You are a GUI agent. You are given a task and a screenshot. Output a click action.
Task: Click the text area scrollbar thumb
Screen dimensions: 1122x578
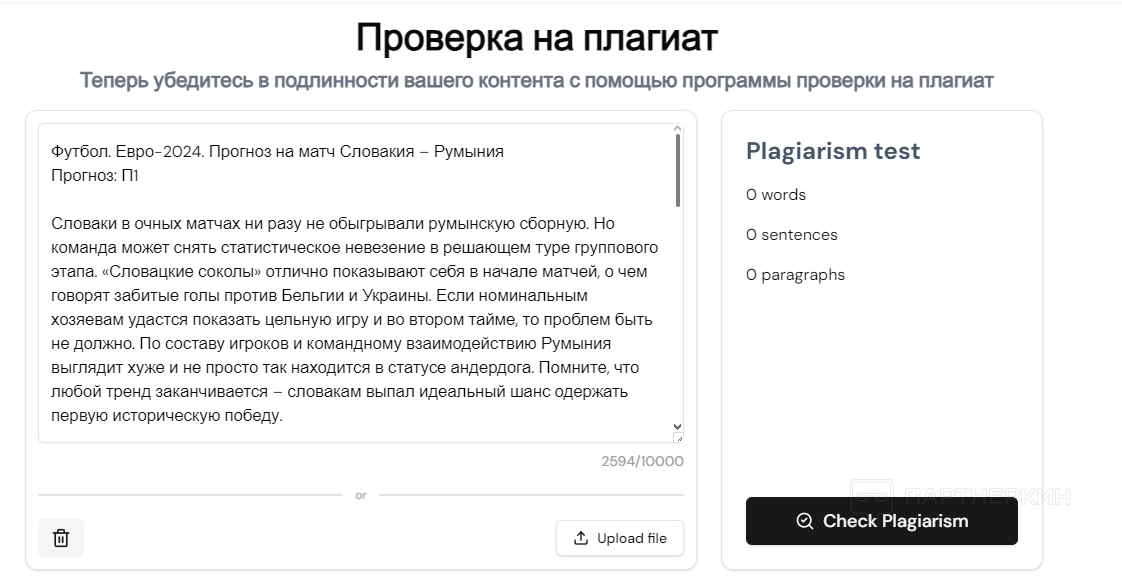pyautogui.click(x=678, y=170)
